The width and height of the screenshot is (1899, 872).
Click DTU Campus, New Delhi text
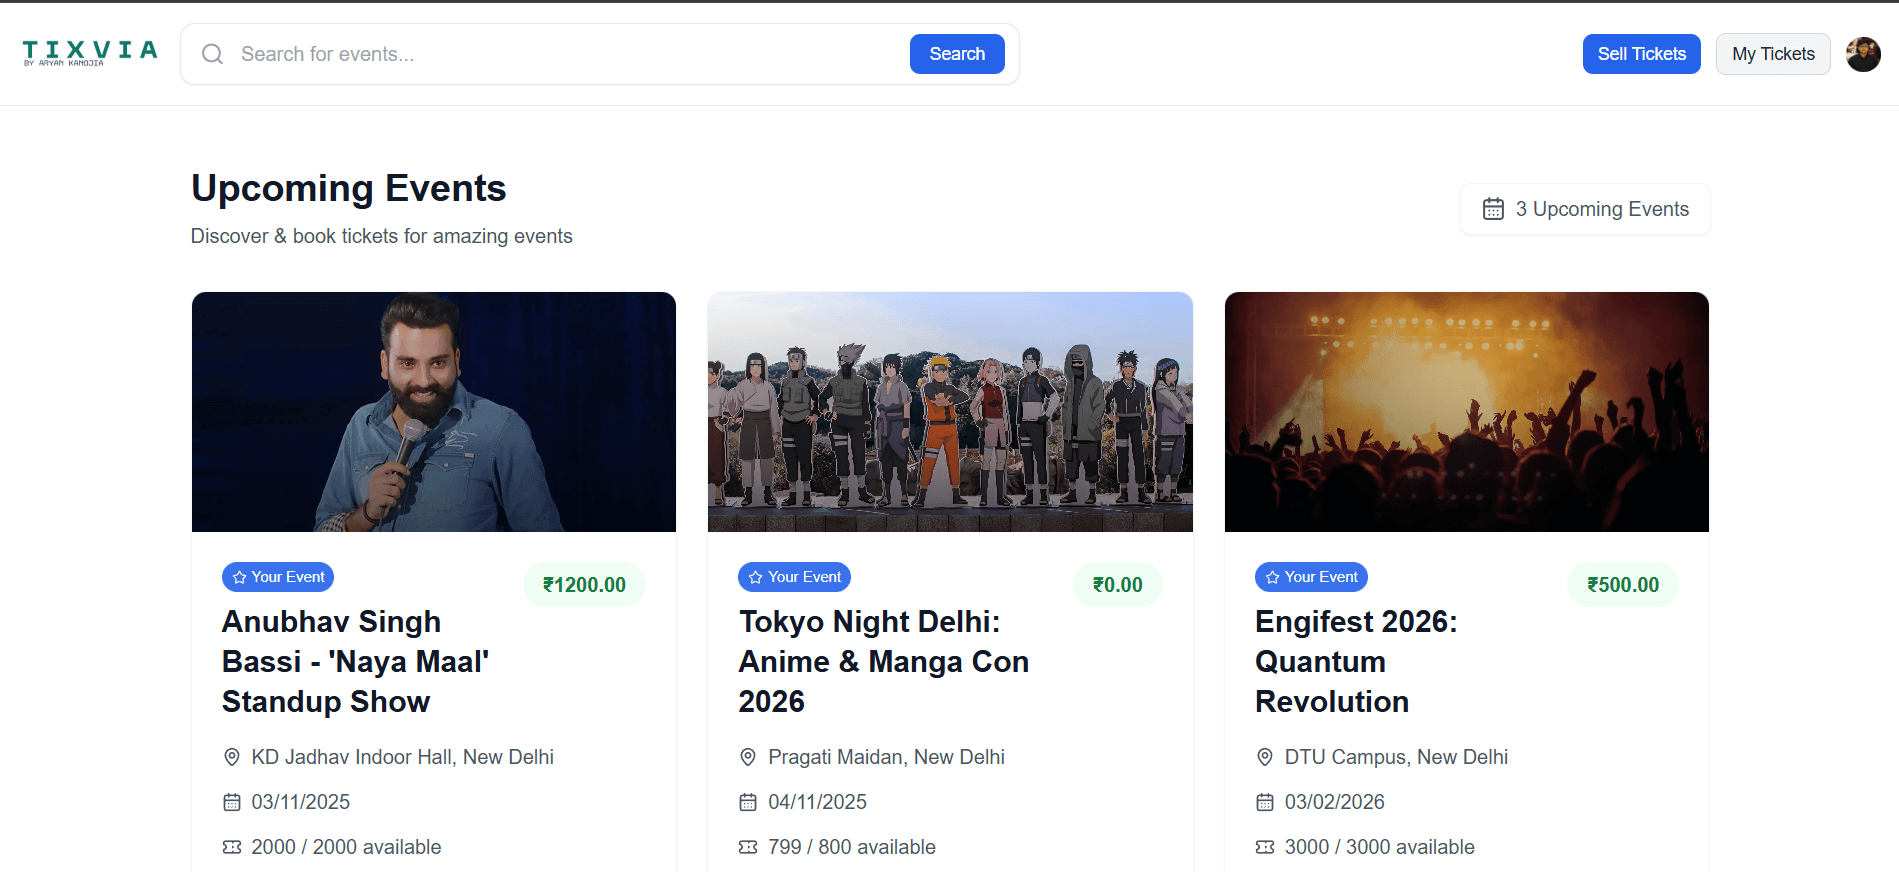[1397, 757]
